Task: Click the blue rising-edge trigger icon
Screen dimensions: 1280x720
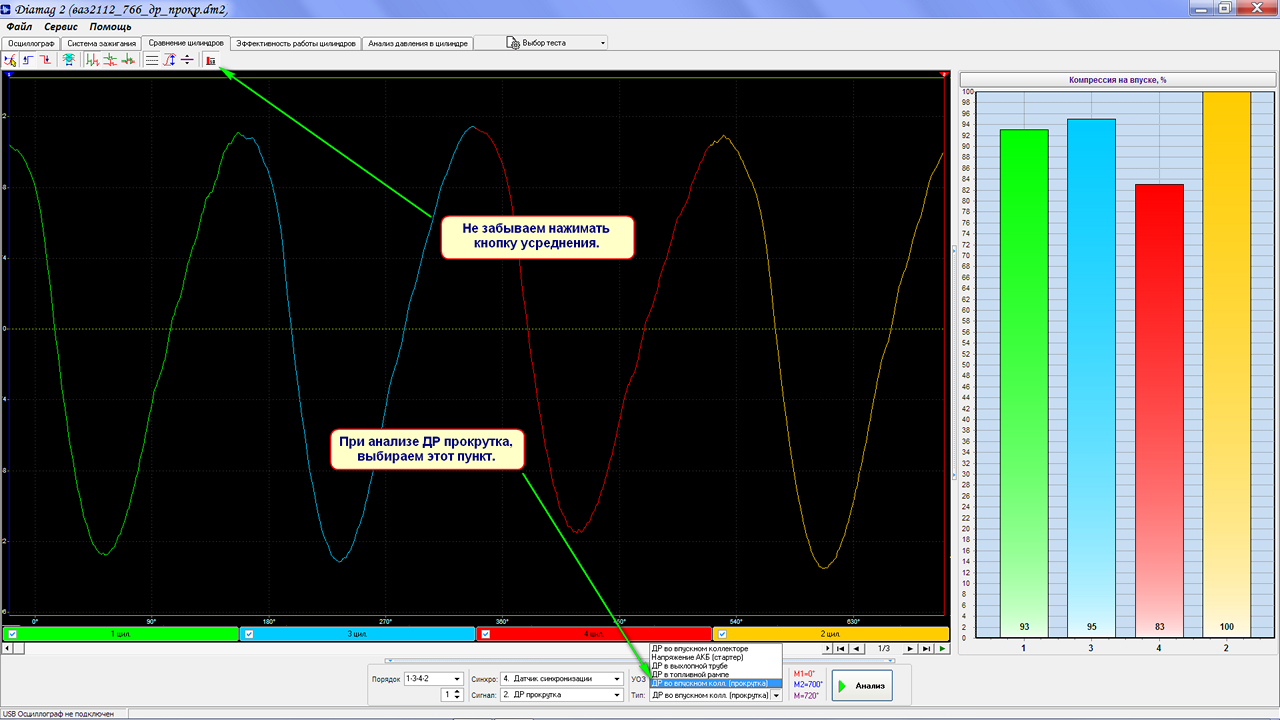Action: [x=28, y=60]
